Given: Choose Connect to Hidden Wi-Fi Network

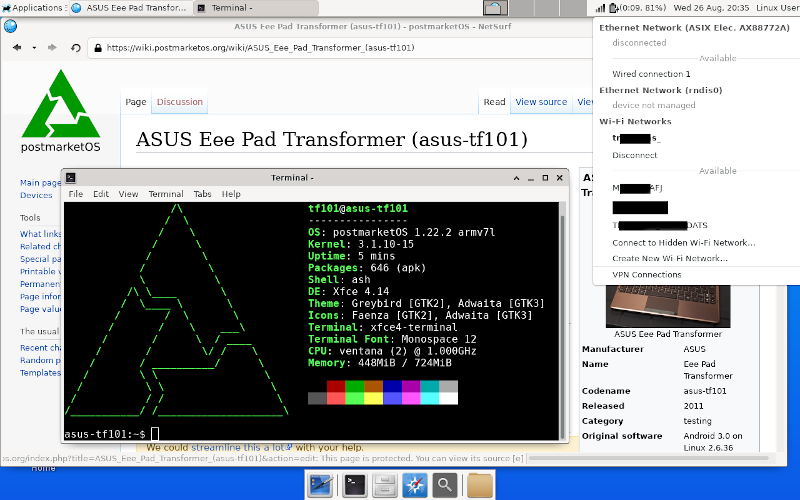Looking at the screenshot, I should coord(684,243).
